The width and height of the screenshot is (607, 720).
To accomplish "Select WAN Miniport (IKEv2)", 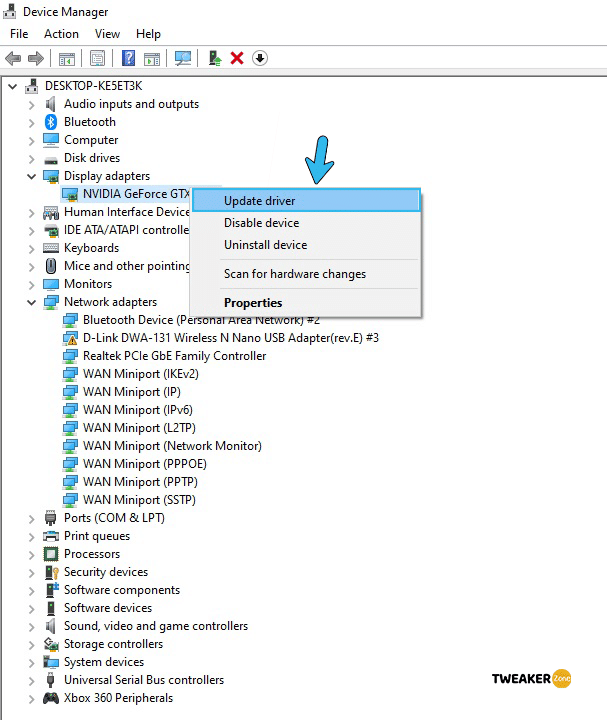I will (x=141, y=374).
